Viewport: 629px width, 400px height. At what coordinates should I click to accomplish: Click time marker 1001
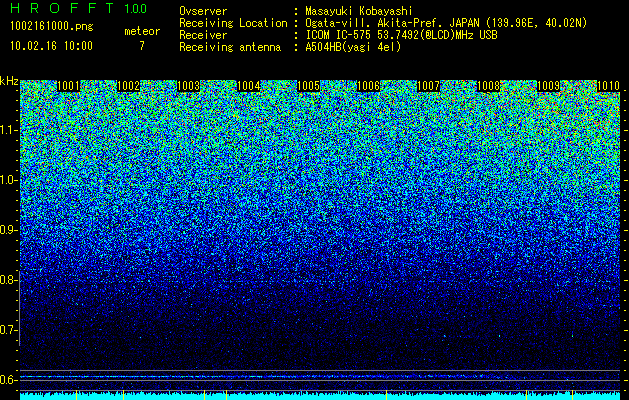pyautogui.click(x=68, y=86)
